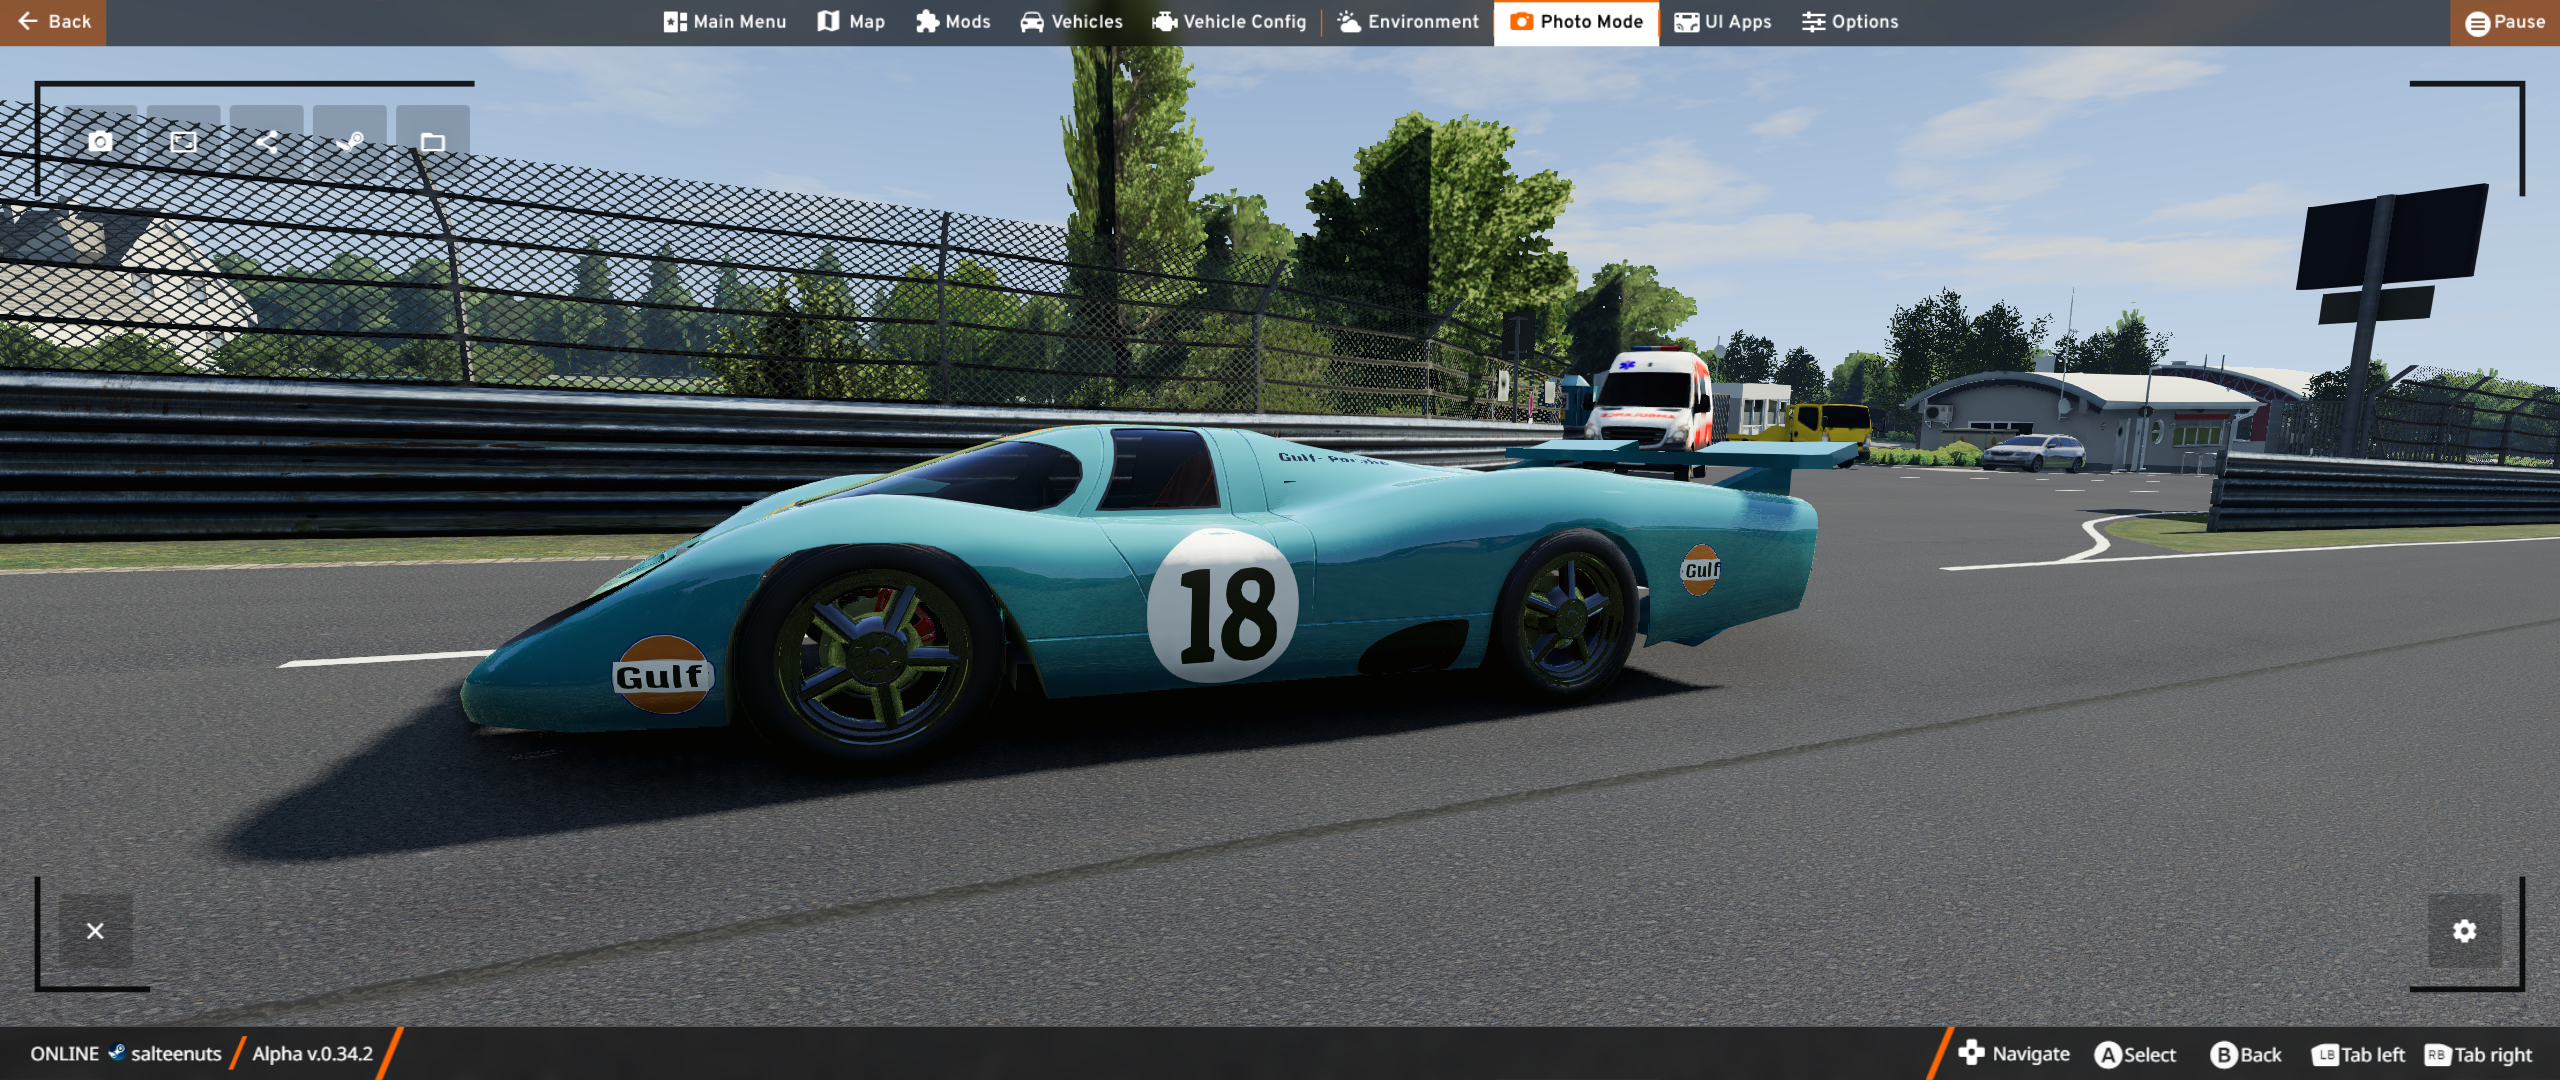Screen dimensions: 2560x1080
Task: Click the B Back hint
Action: click(x=2246, y=1055)
